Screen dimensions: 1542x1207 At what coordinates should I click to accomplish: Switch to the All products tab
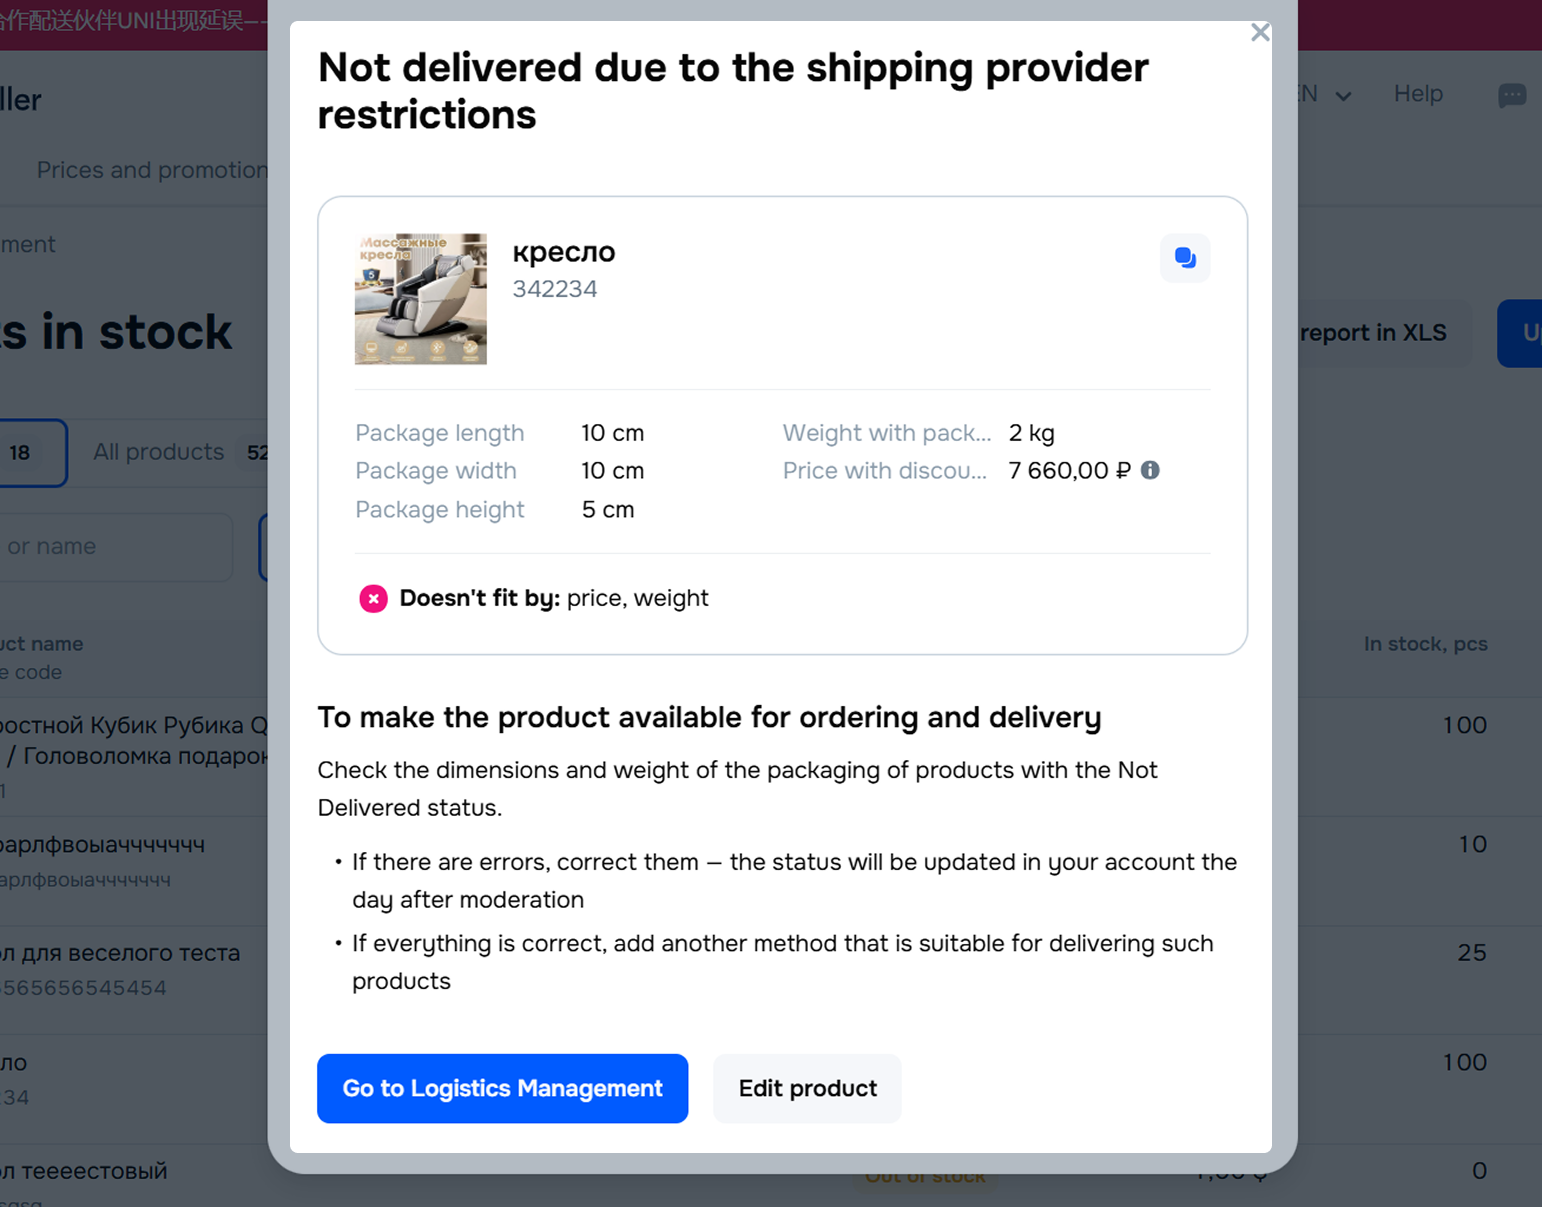coord(158,452)
